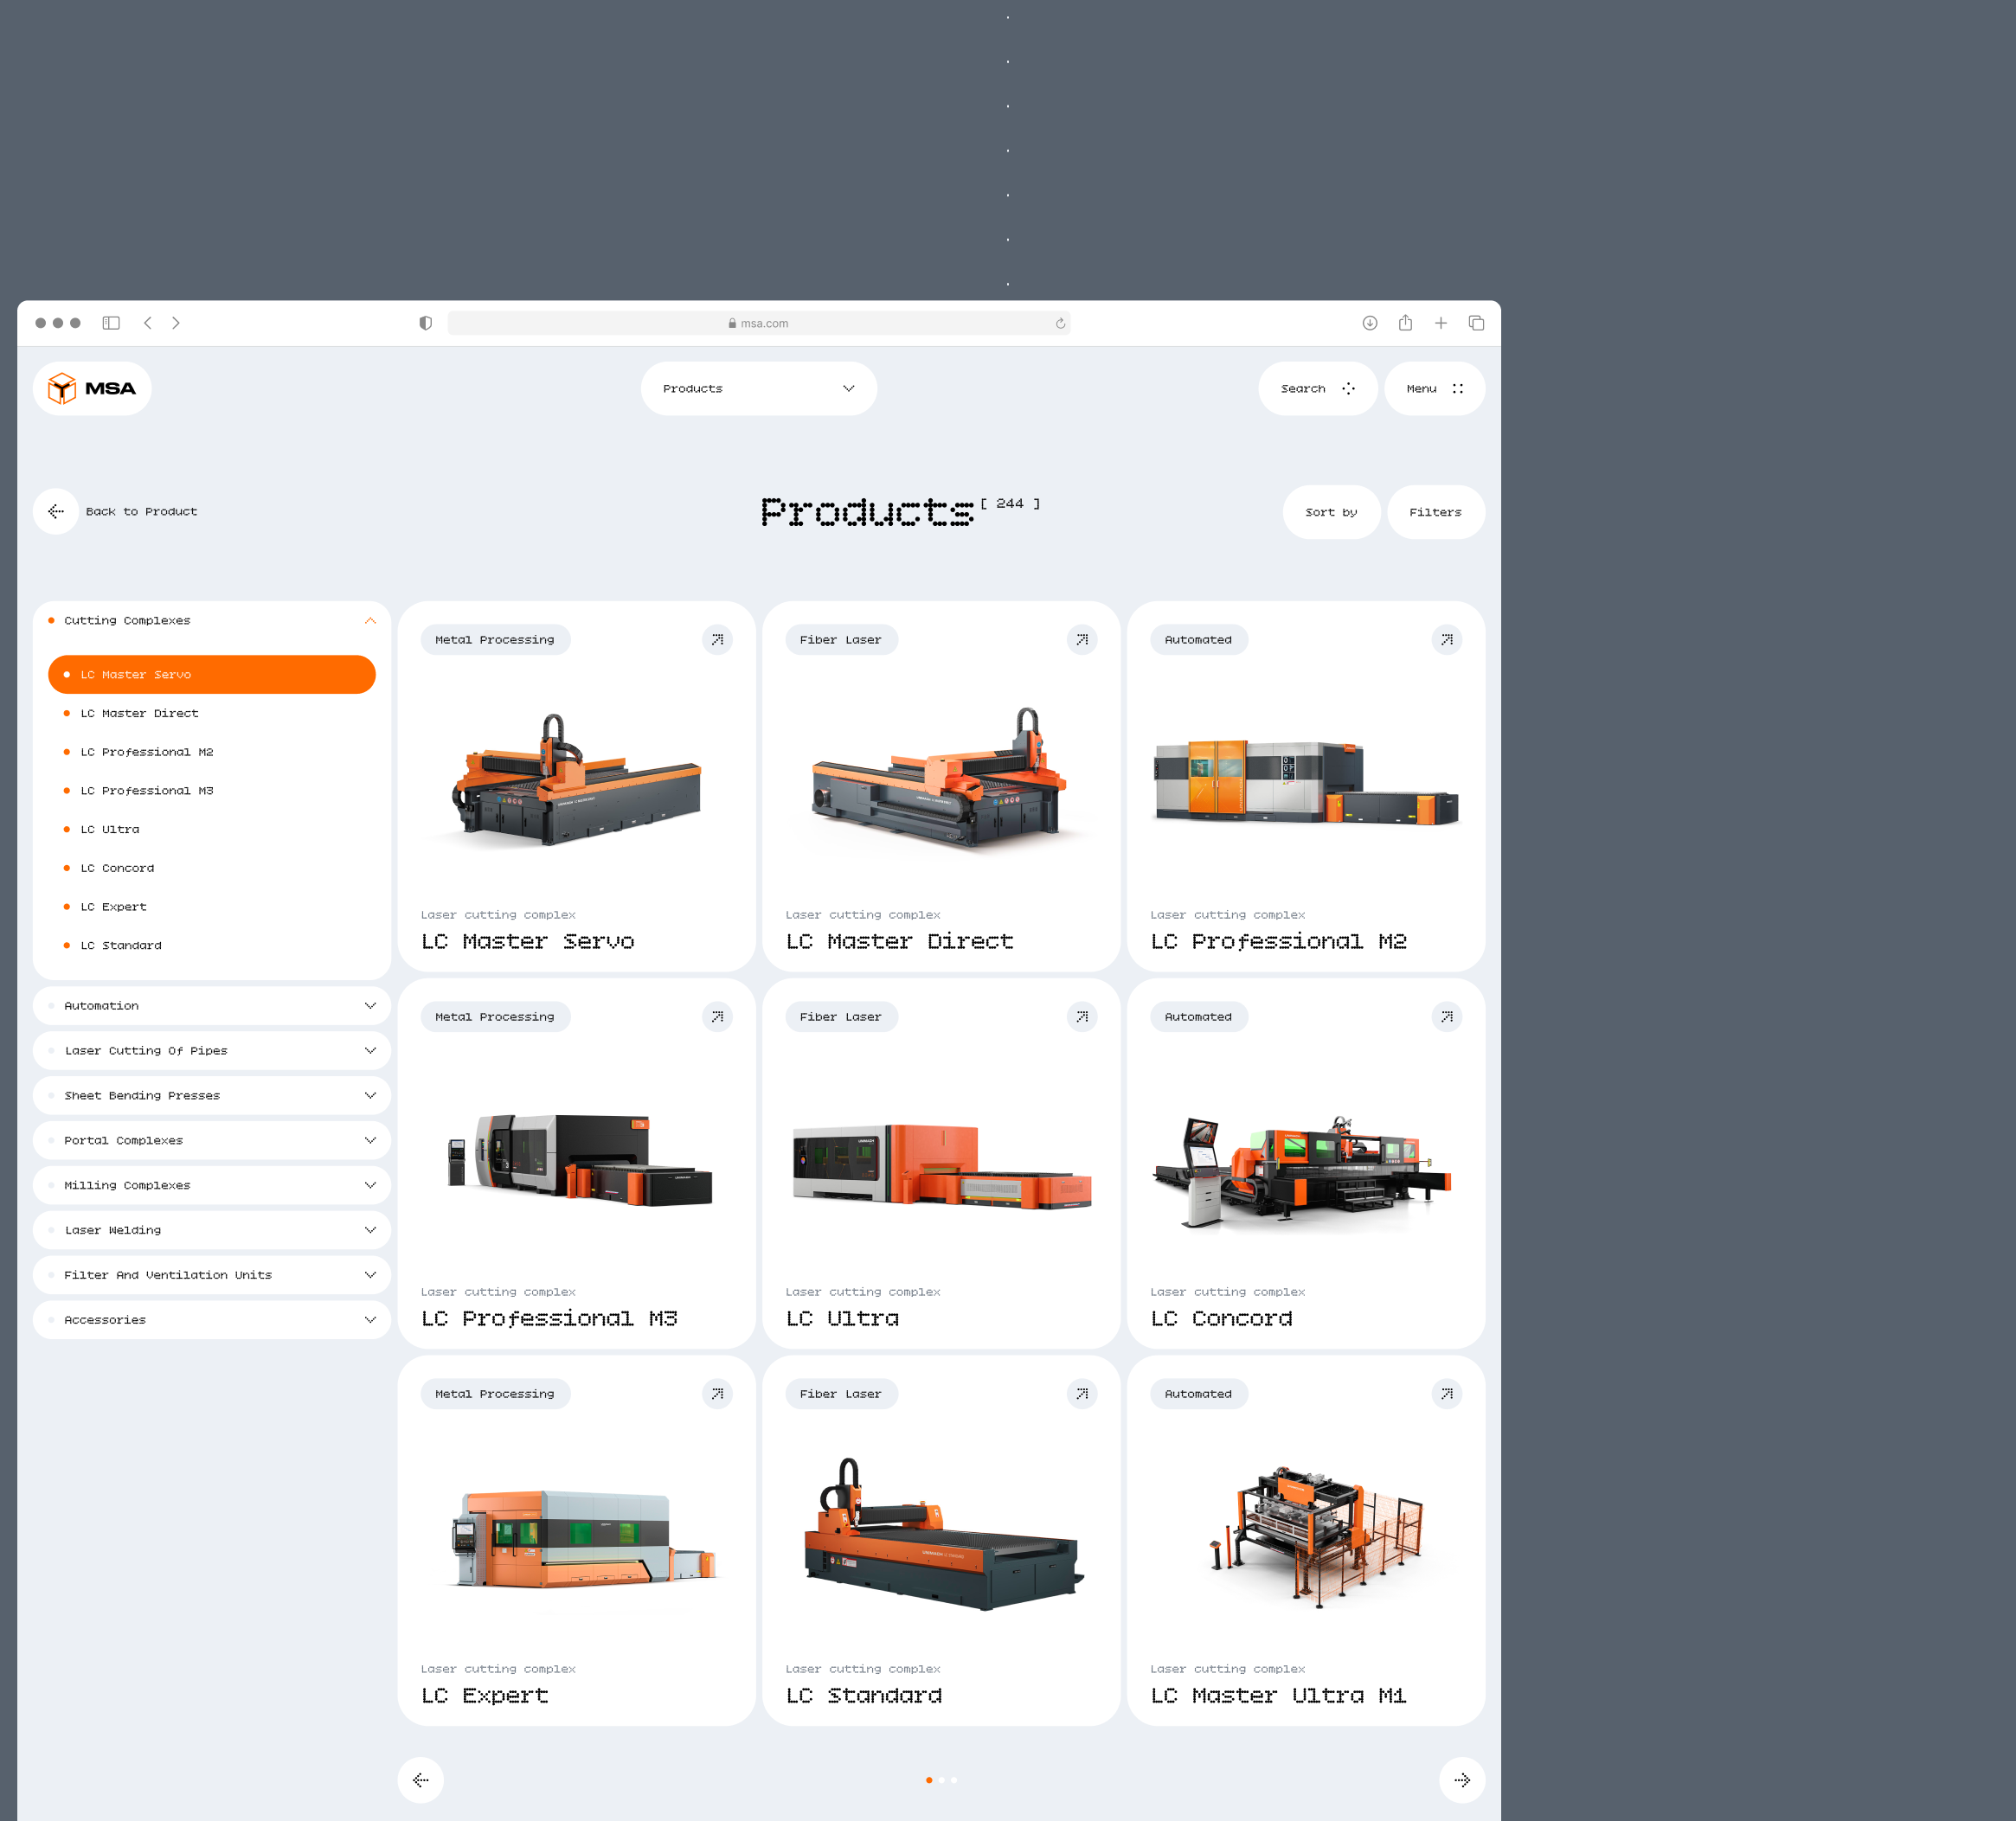This screenshot has height=1821, width=2016.
Task: Open arrow icon on LC Ultra card
Action: click(x=1081, y=1017)
